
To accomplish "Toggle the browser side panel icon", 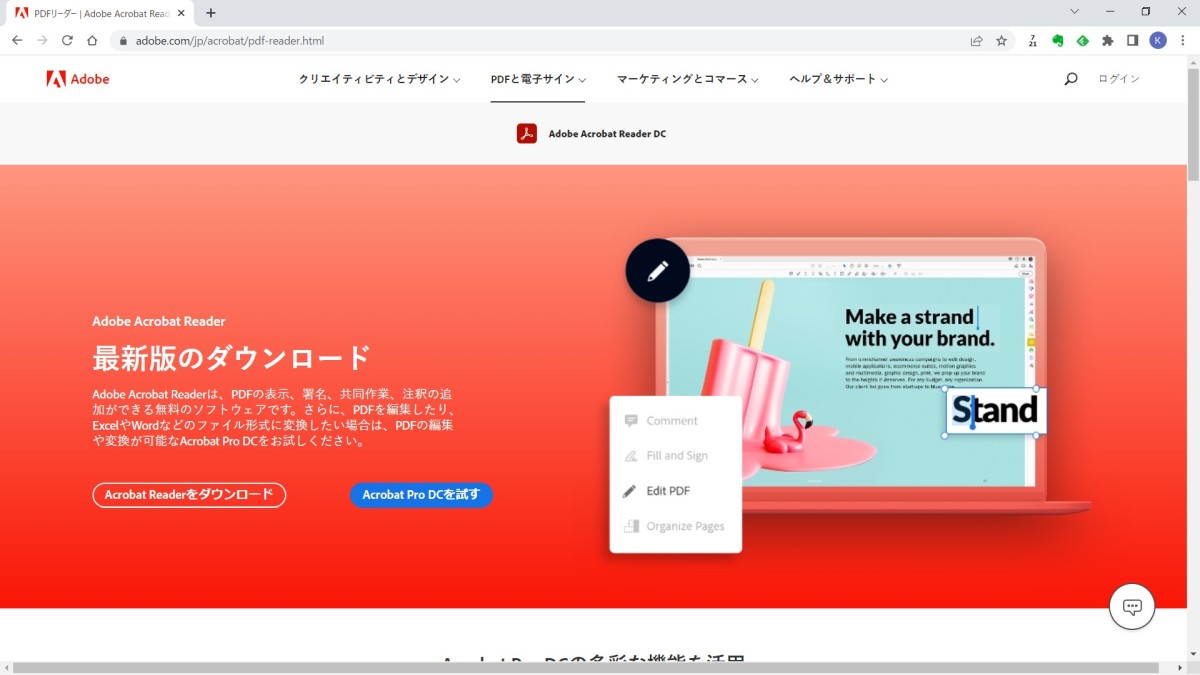I will pos(1132,41).
